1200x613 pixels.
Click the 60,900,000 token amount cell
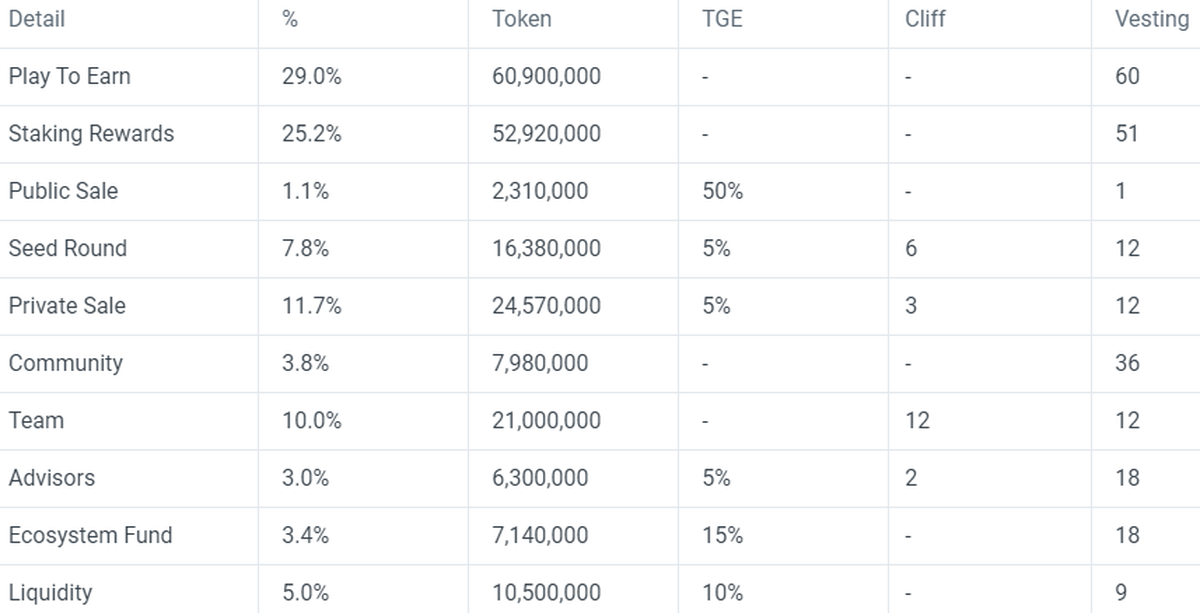pyautogui.click(x=546, y=77)
